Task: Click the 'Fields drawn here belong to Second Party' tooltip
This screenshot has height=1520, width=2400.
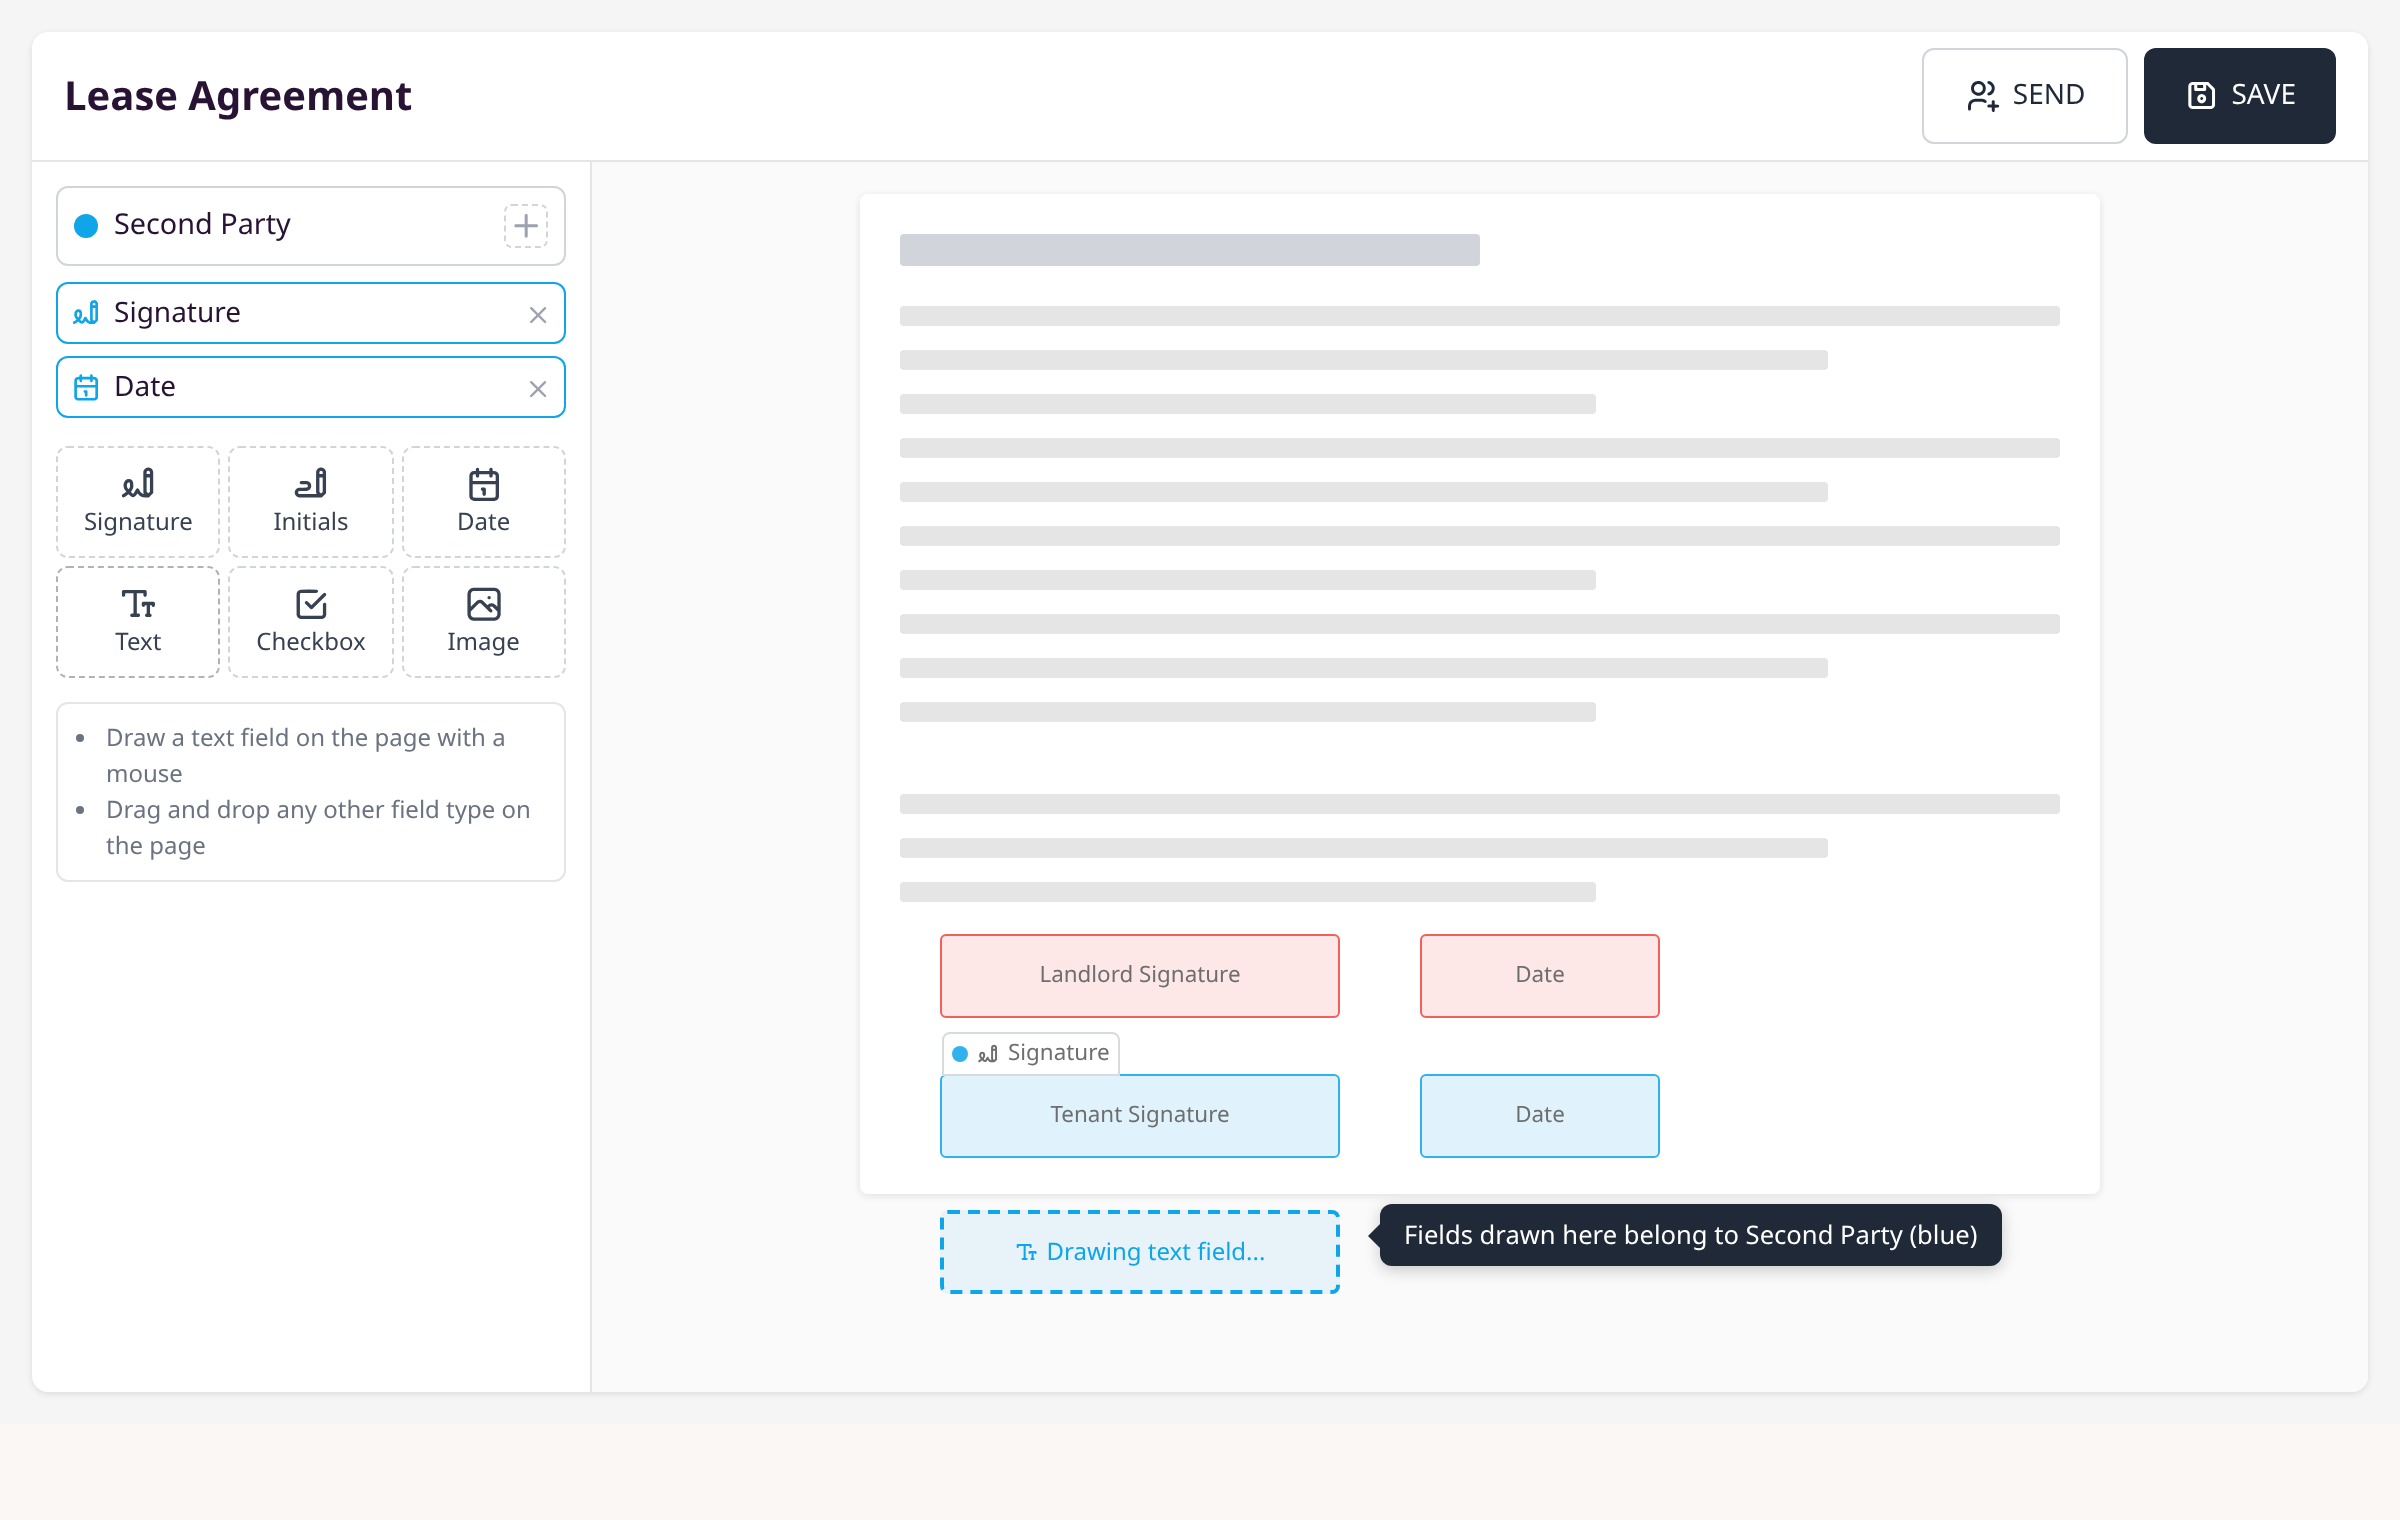Action: pyautogui.click(x=1690, y=1235)
